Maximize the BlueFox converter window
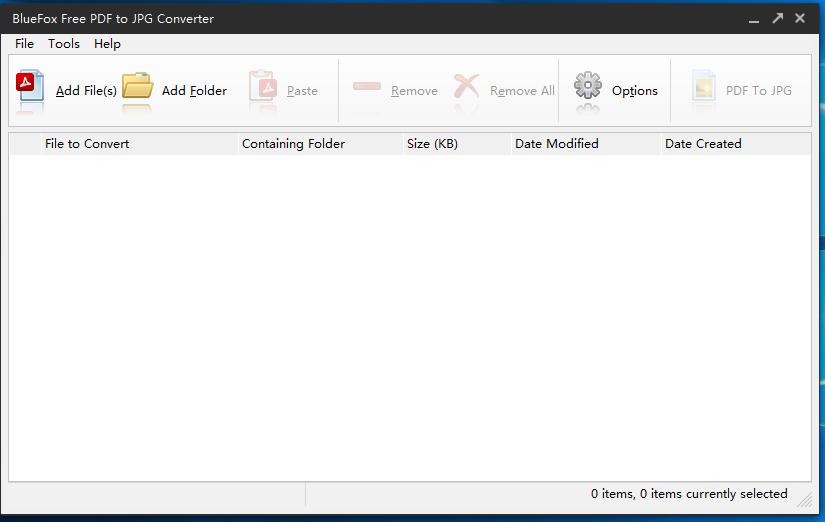Image resolution: width=825 pixels, height=522 pixels. [777, 18]
